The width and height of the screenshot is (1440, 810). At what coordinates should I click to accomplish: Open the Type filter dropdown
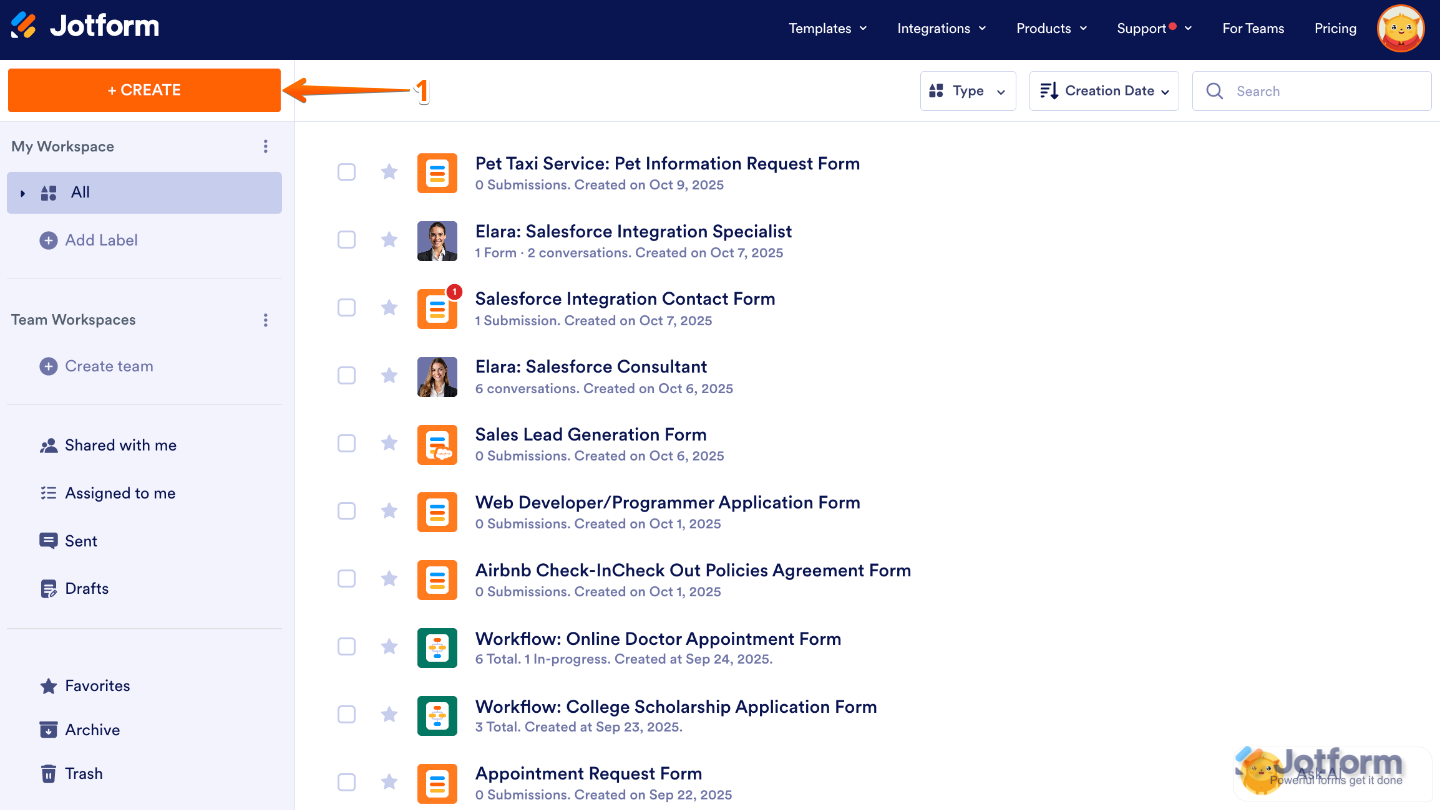pos(968,91)
